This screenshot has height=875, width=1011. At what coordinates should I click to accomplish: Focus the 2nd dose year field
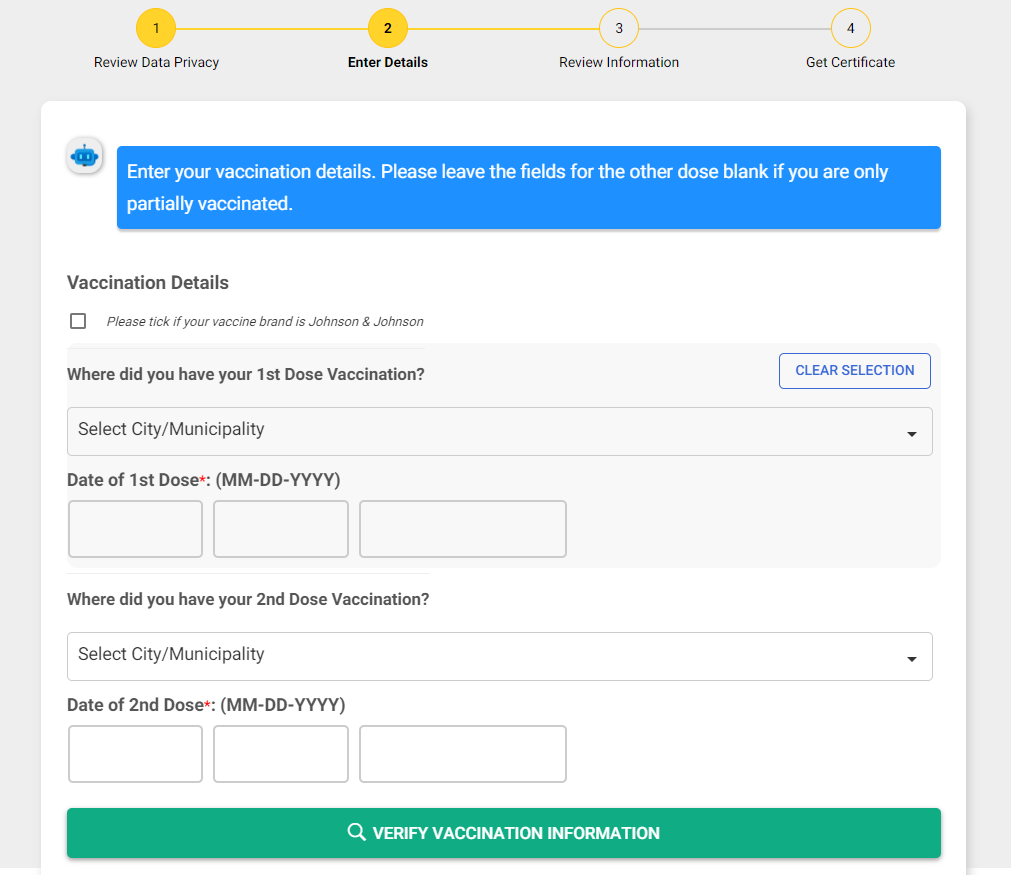463,754
